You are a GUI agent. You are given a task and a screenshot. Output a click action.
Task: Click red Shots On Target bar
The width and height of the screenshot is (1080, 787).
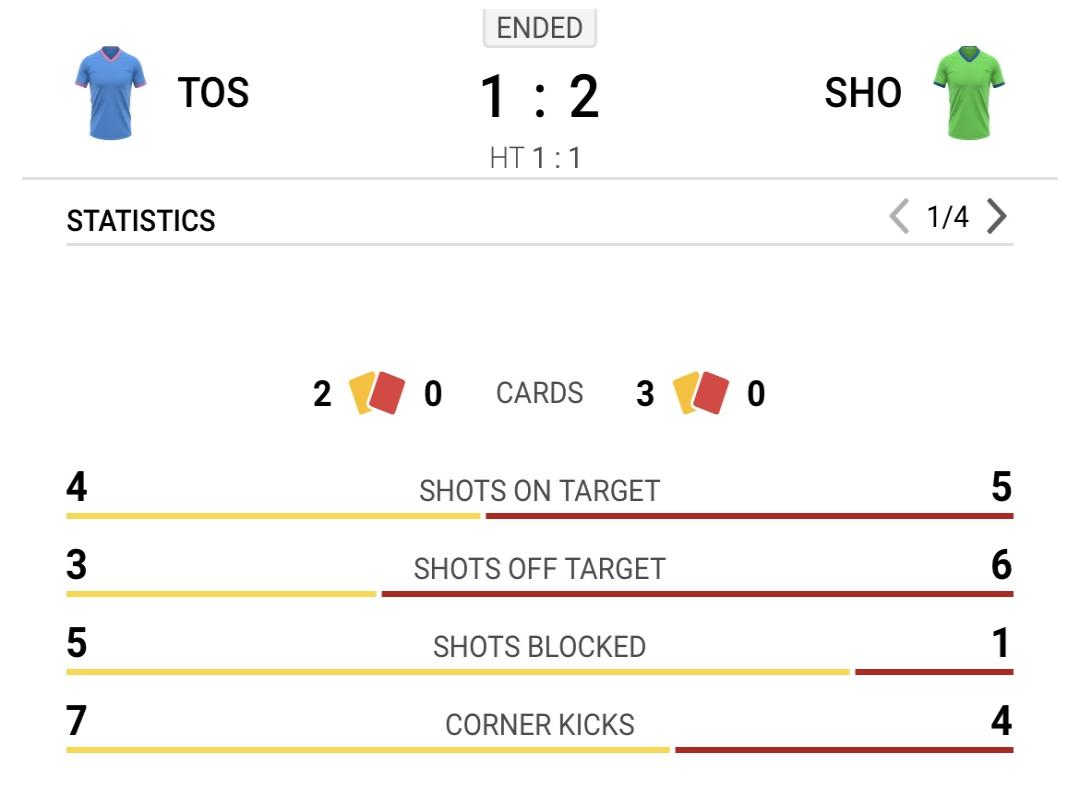click(749, 516)
